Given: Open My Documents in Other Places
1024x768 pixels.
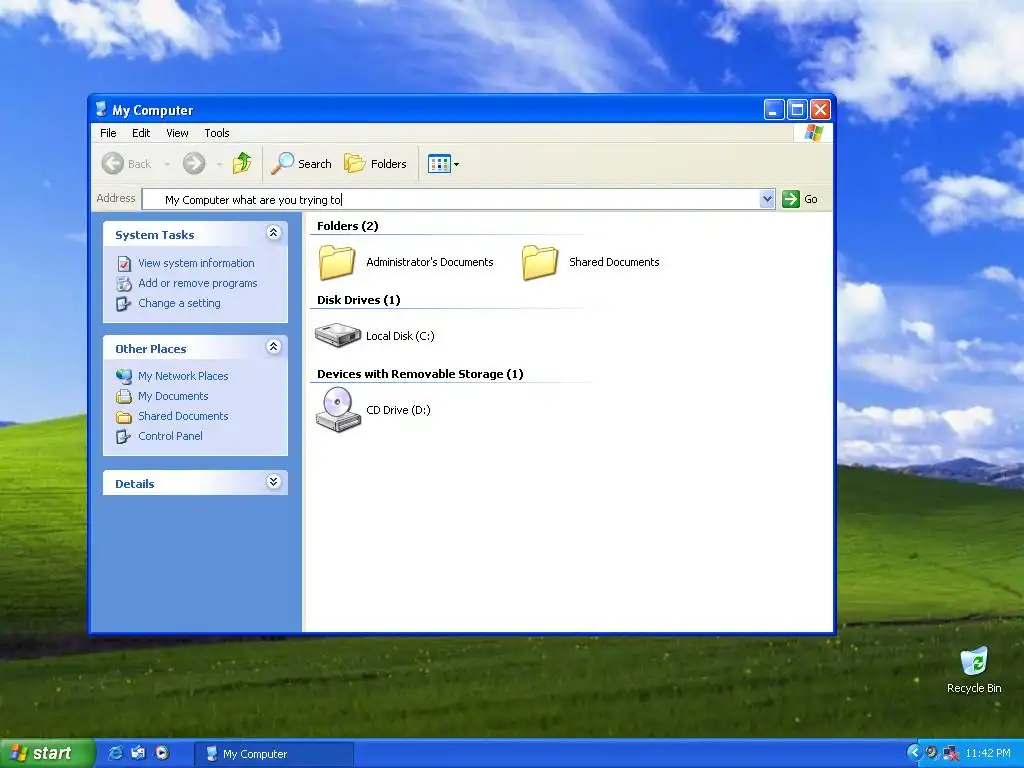Looking at the screenshot, I should pyautogui.click(x=173, y=396).
